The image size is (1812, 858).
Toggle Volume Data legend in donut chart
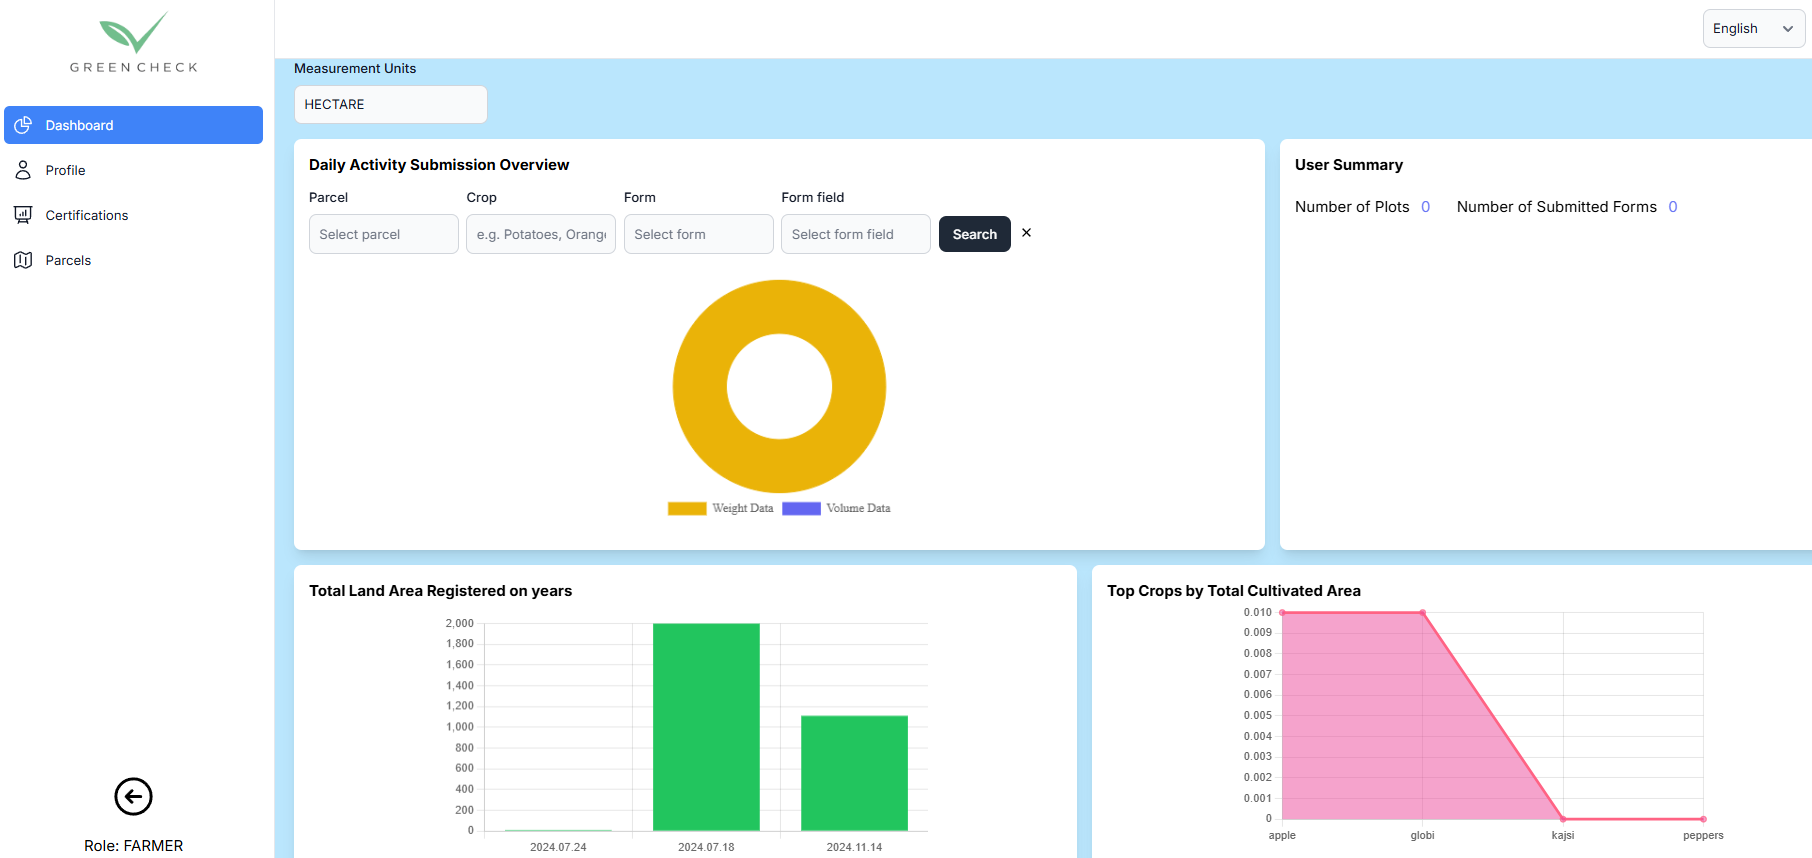pyautogui.click(x=836, y=508)
